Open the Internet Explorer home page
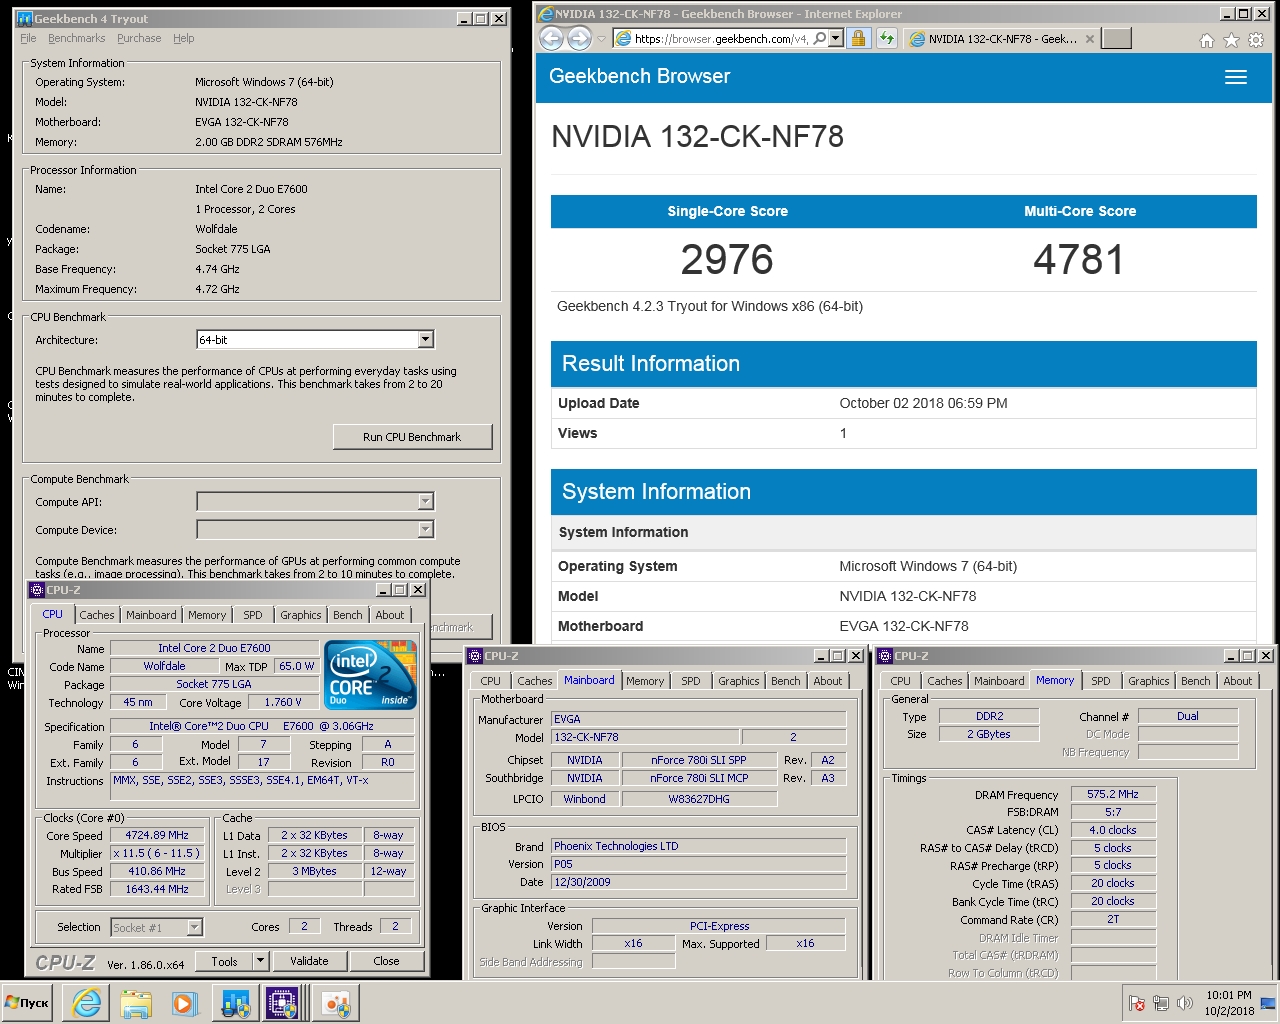The height and width of the screenshot is (1024, 1280). tap(1207, 40)
